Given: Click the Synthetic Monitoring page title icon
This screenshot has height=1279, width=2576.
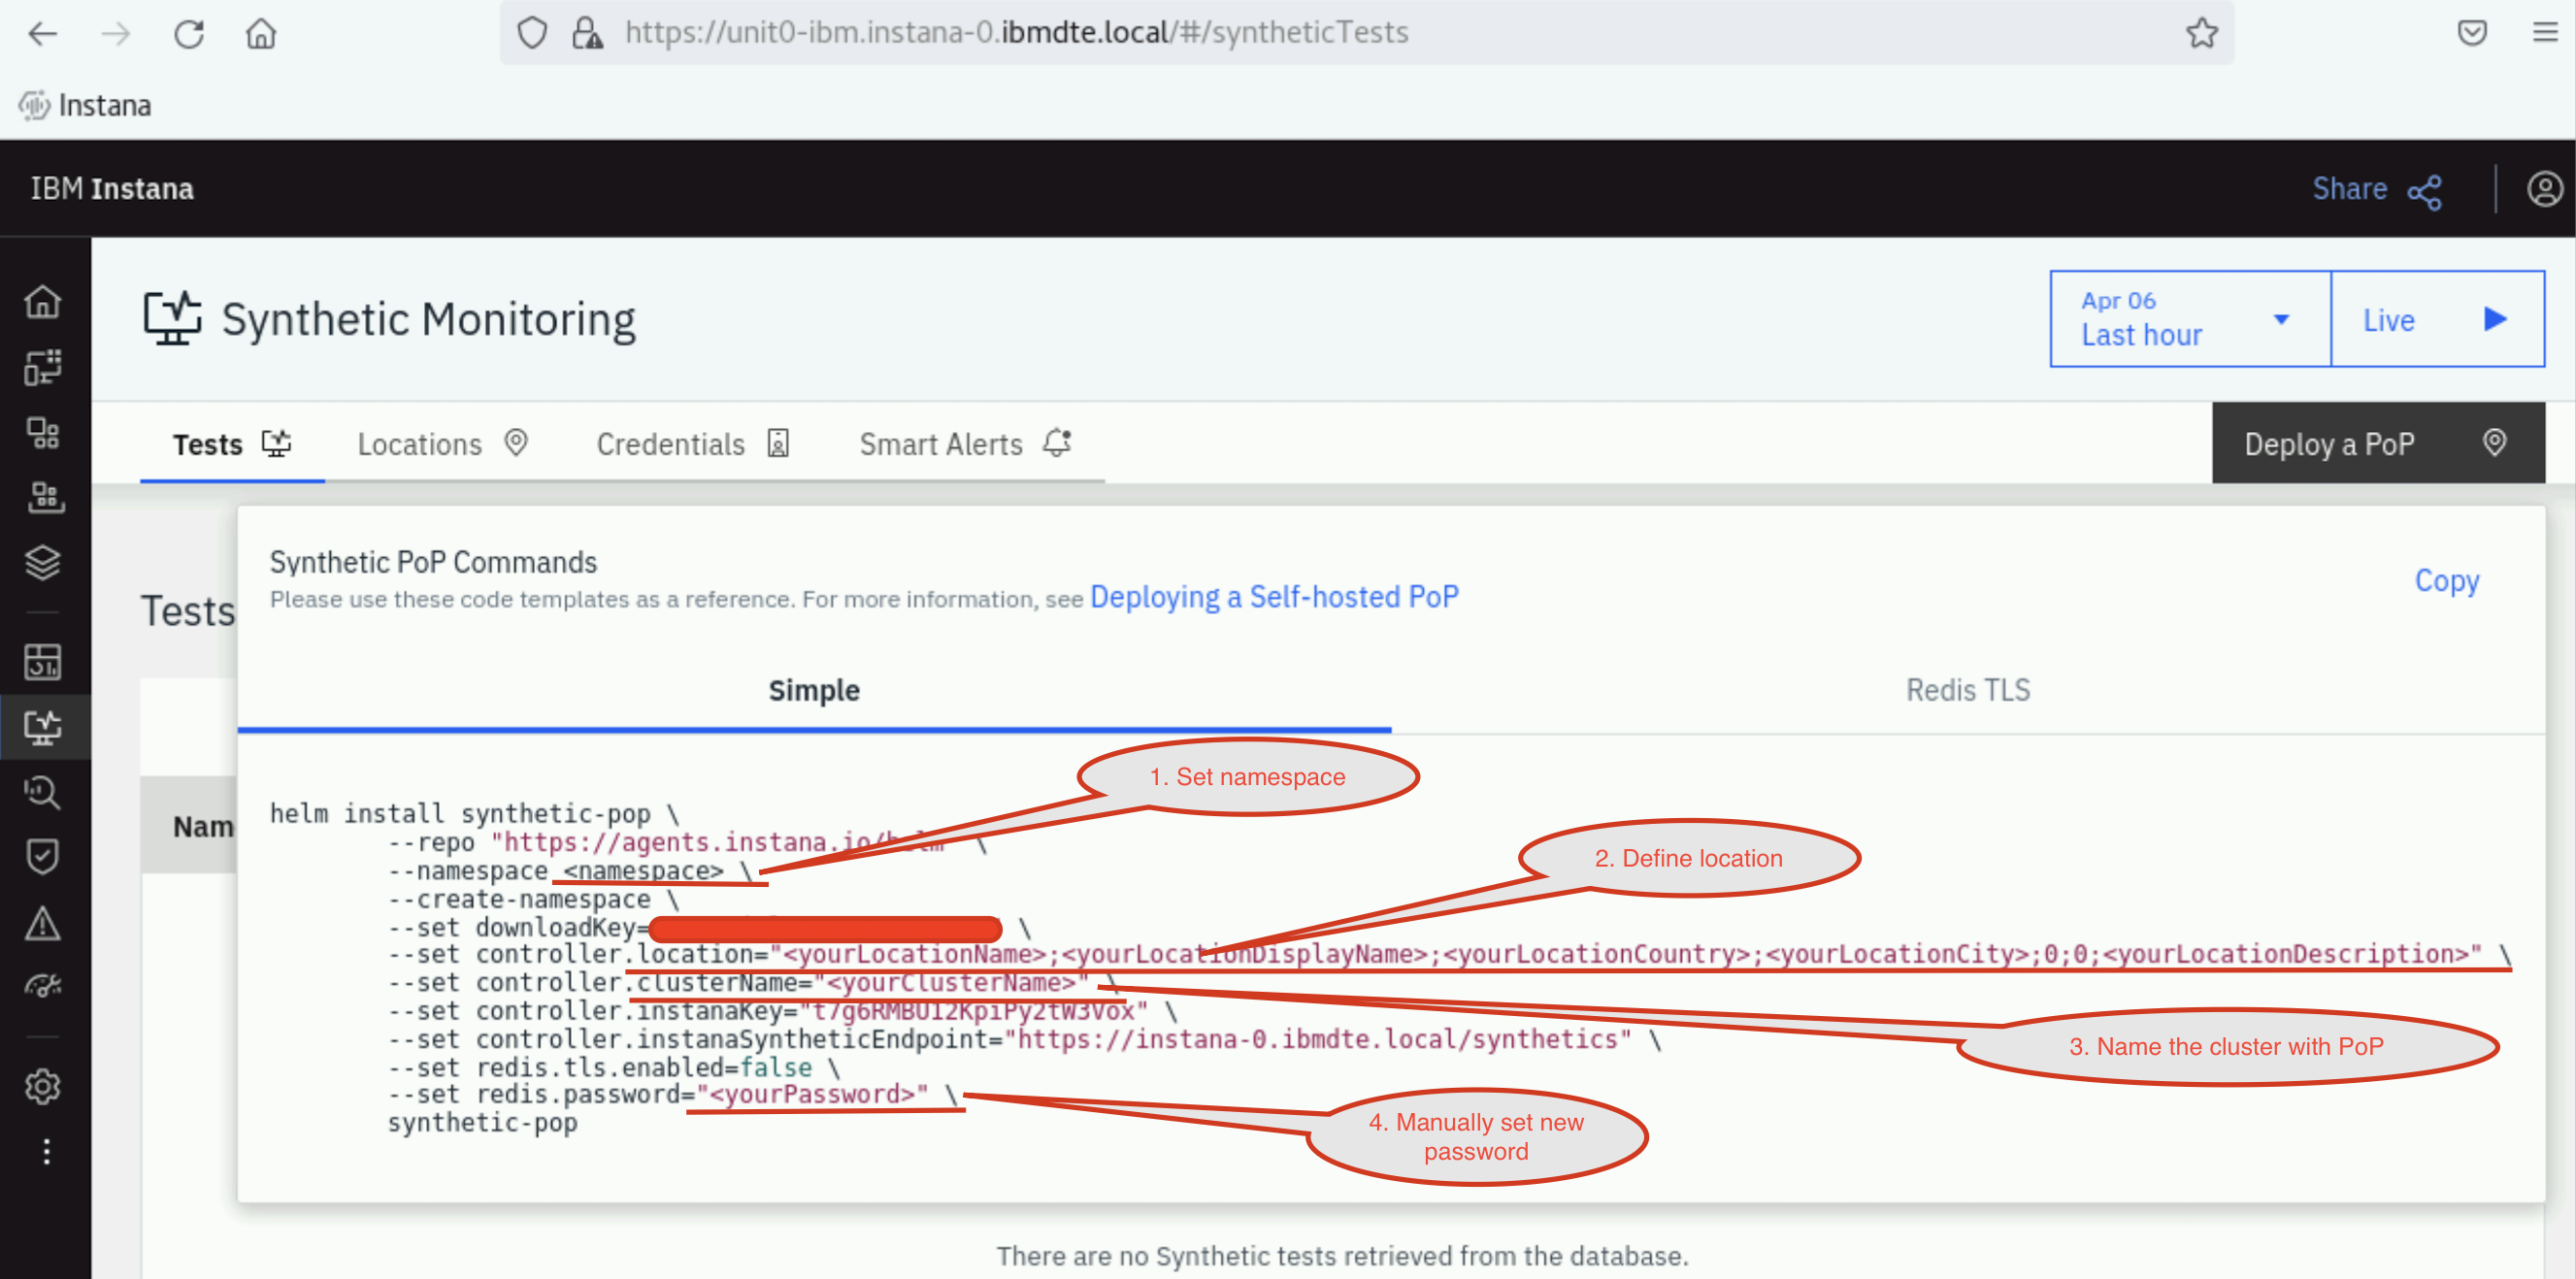Looking at the screenshot, I should click(x=172, y=318).
